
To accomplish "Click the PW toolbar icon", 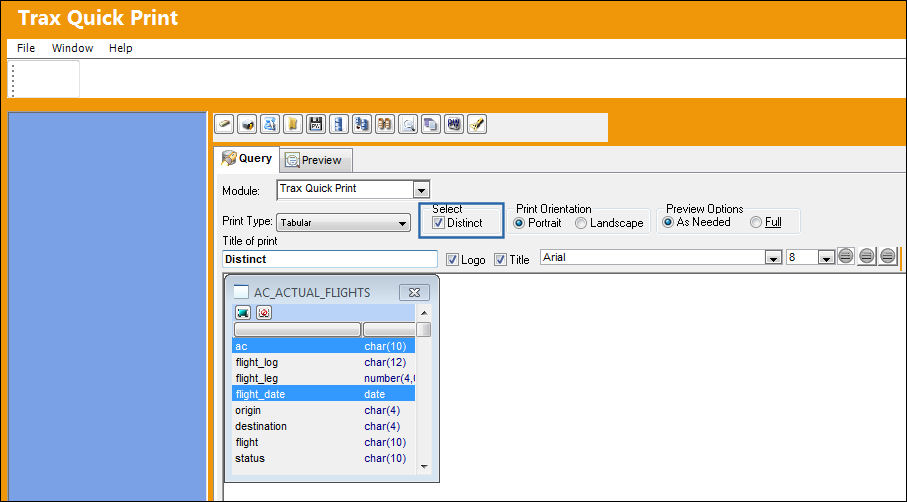I will coord(454,124).
